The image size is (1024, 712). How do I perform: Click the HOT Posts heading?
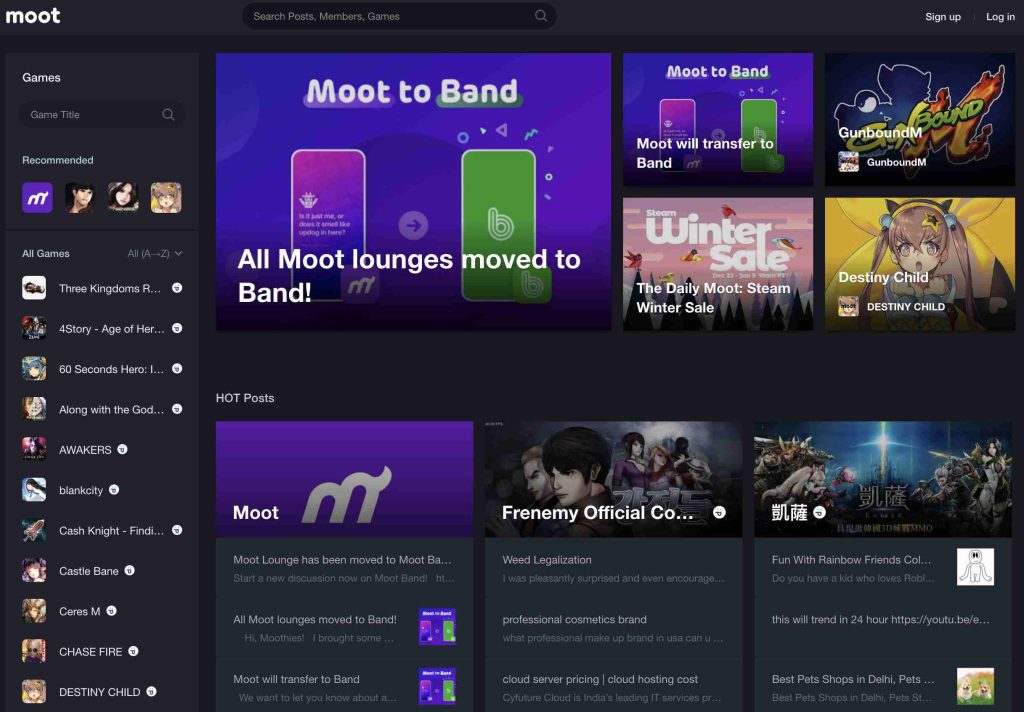pyautogui.click(x=245, y=398)
